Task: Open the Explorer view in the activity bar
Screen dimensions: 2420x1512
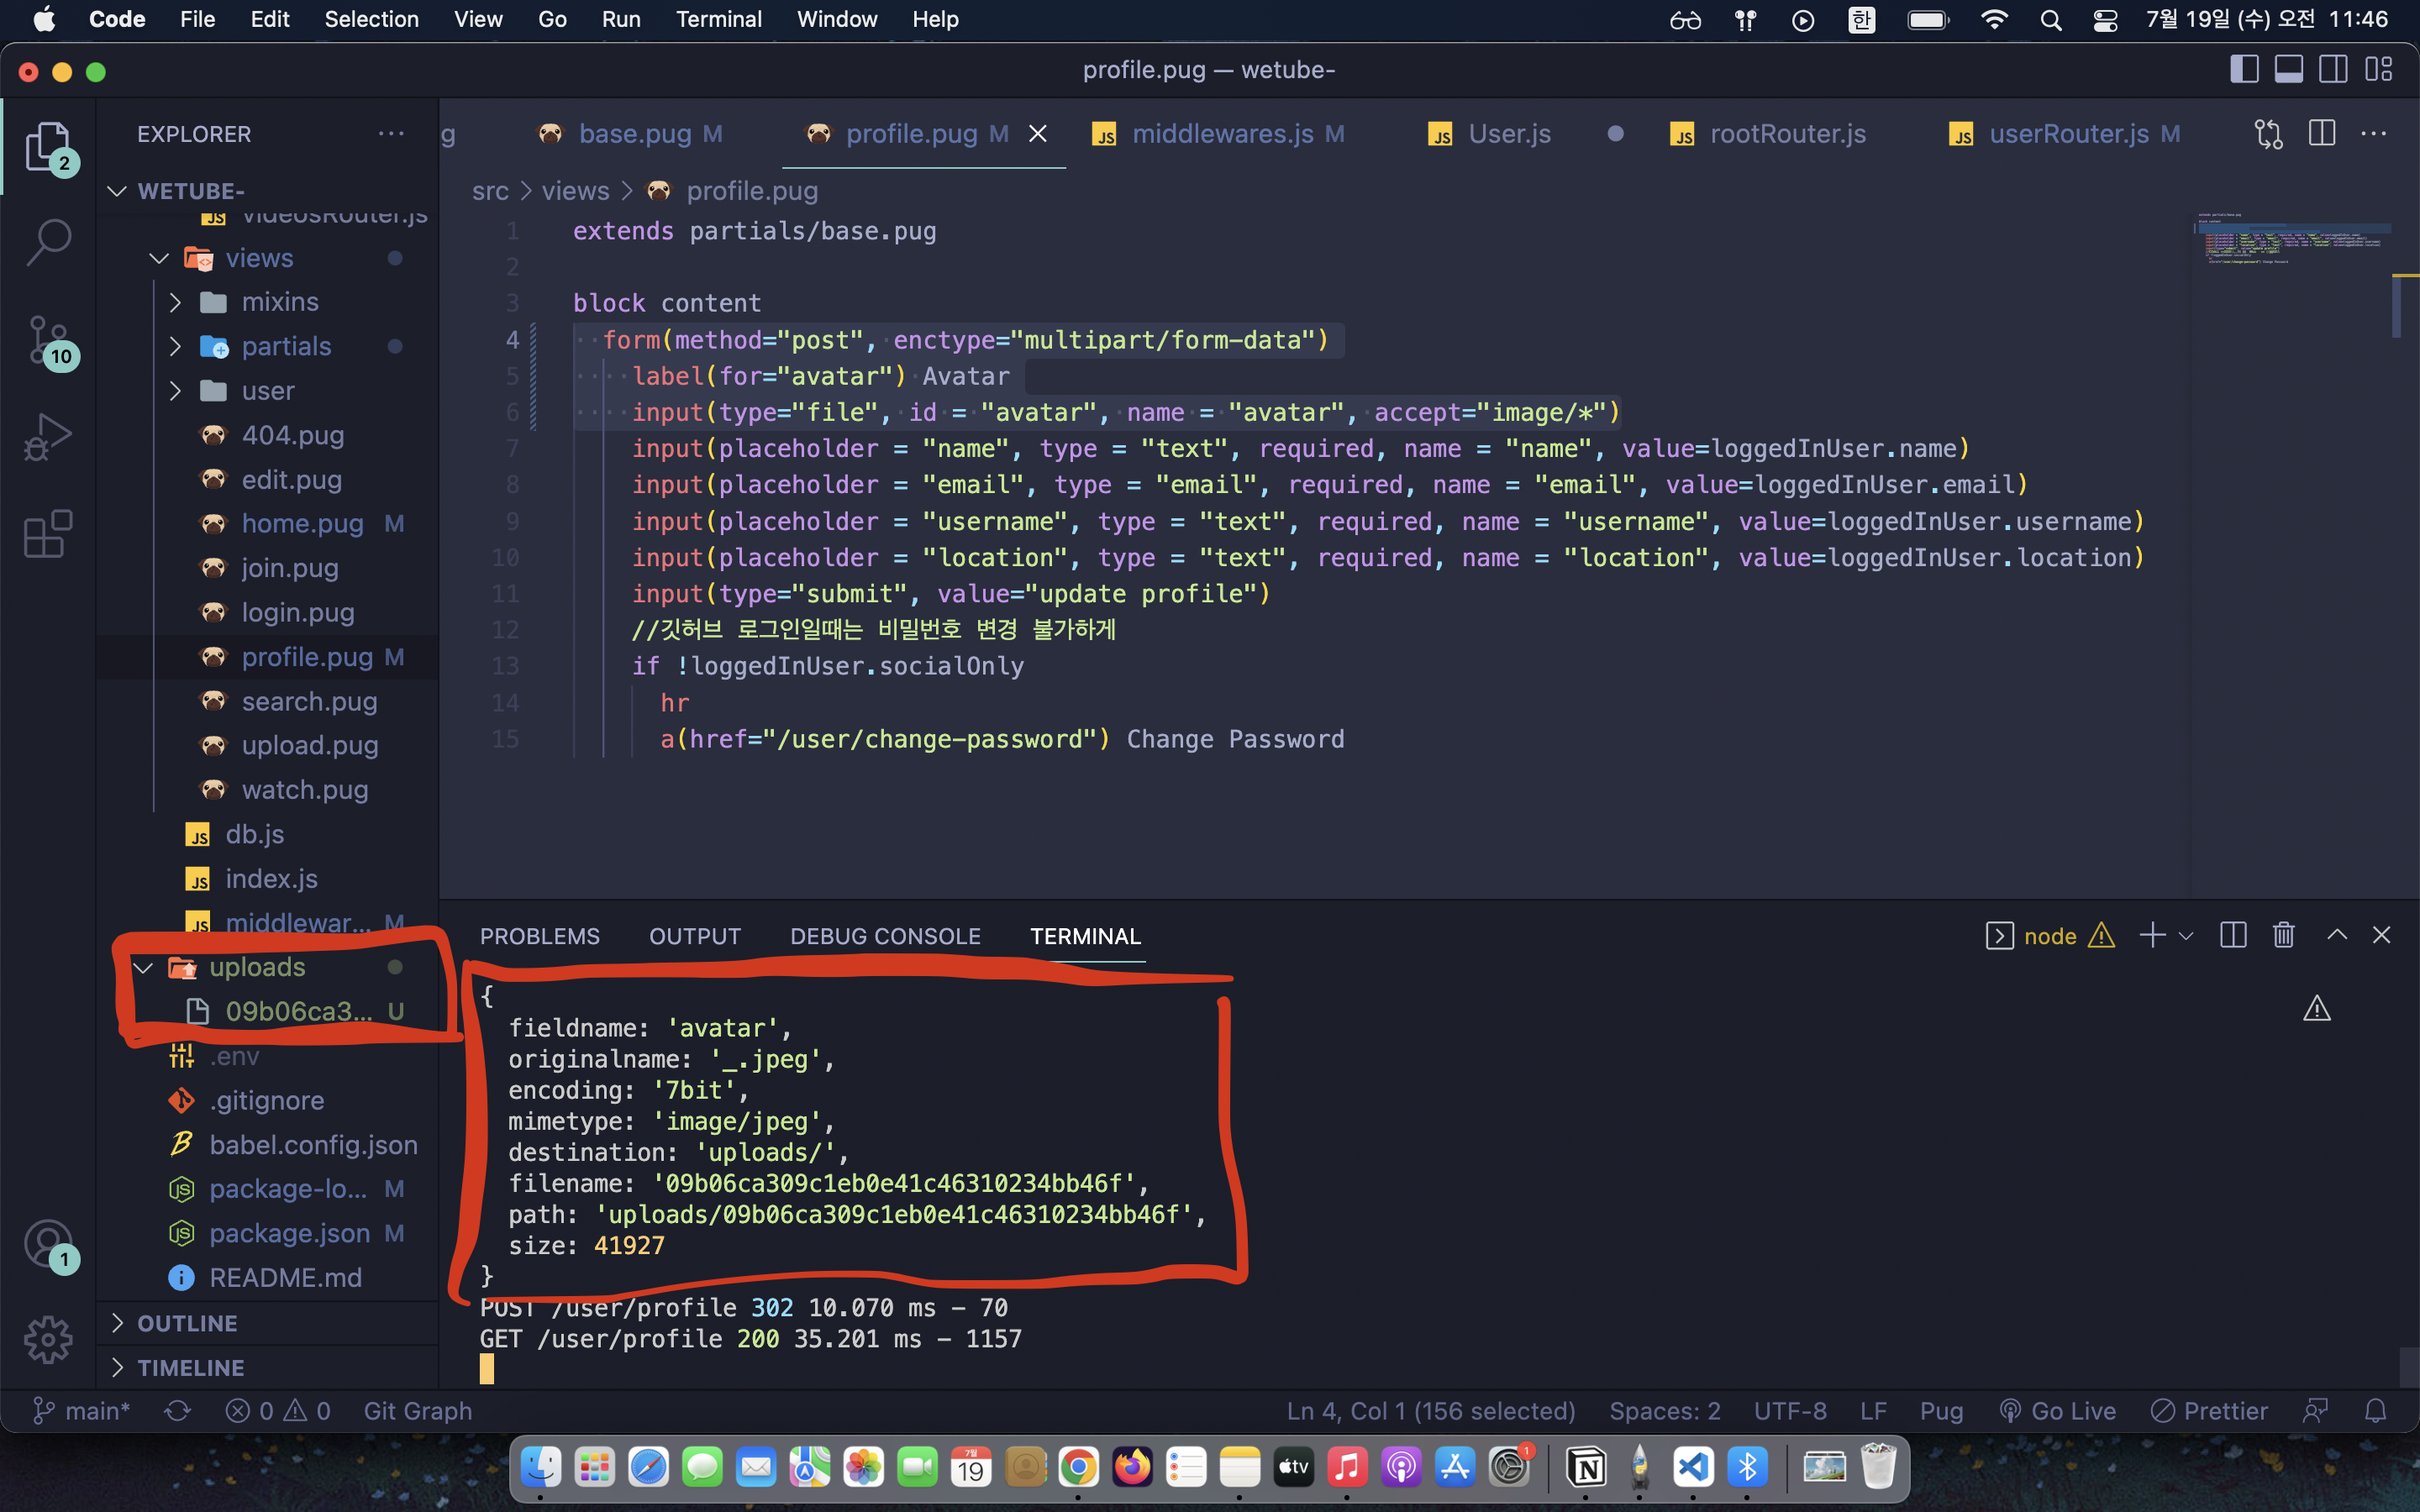Action: (x=48, y=147)
